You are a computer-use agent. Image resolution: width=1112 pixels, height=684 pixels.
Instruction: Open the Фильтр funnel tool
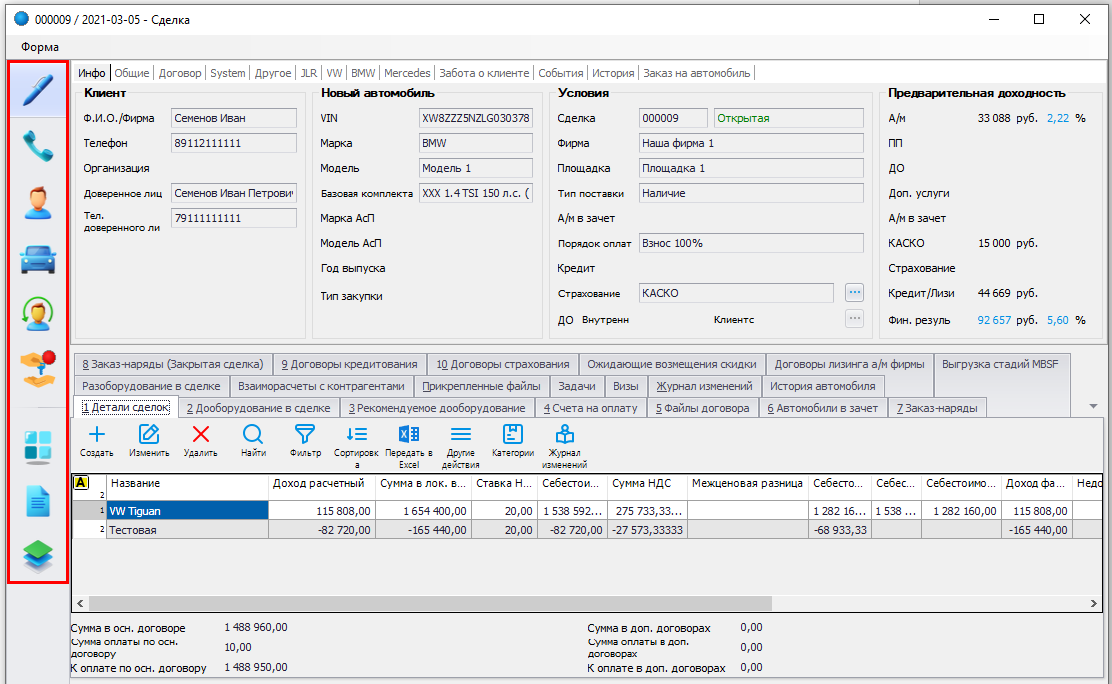click(304, 434)
